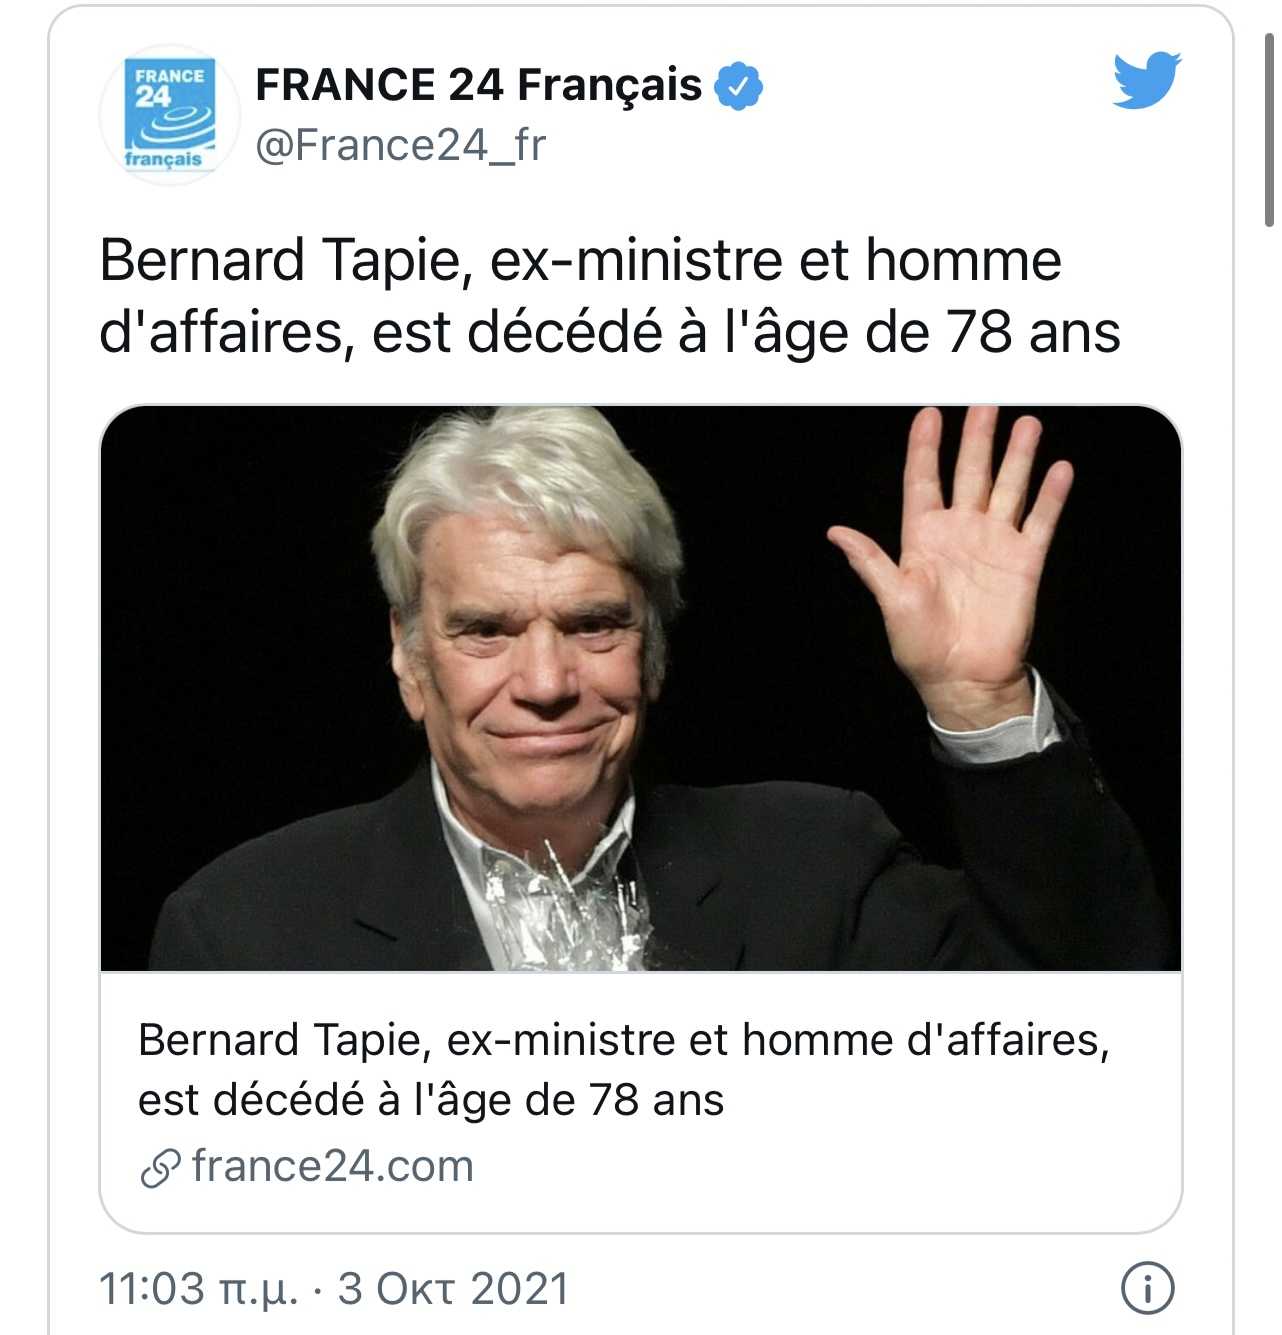Click the Twitter bird logo
This screenshot has width=1282, height=1335.
(x=1146, y=79)
